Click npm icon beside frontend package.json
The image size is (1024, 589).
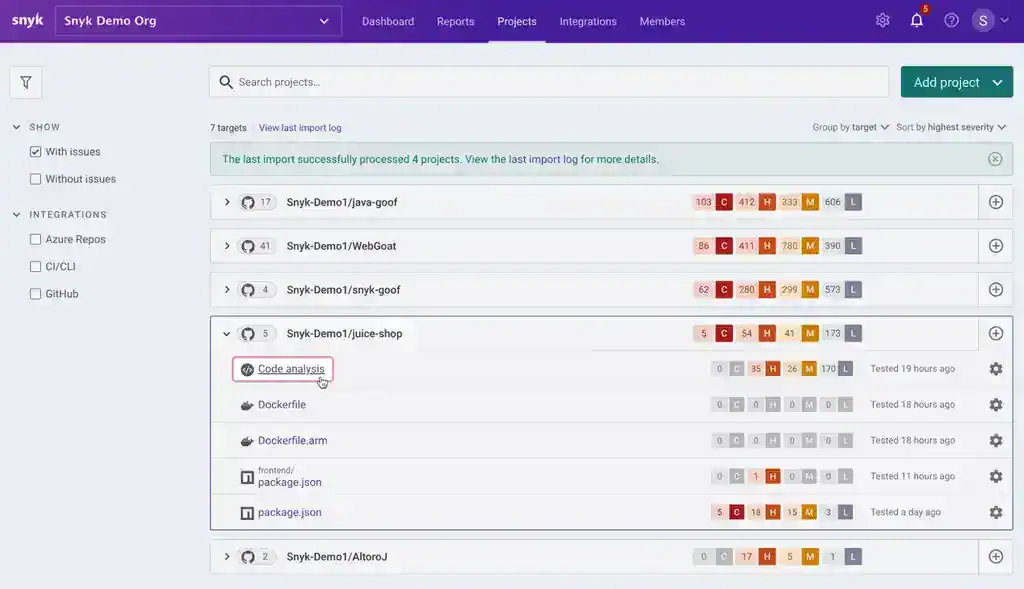click(247, 477)
